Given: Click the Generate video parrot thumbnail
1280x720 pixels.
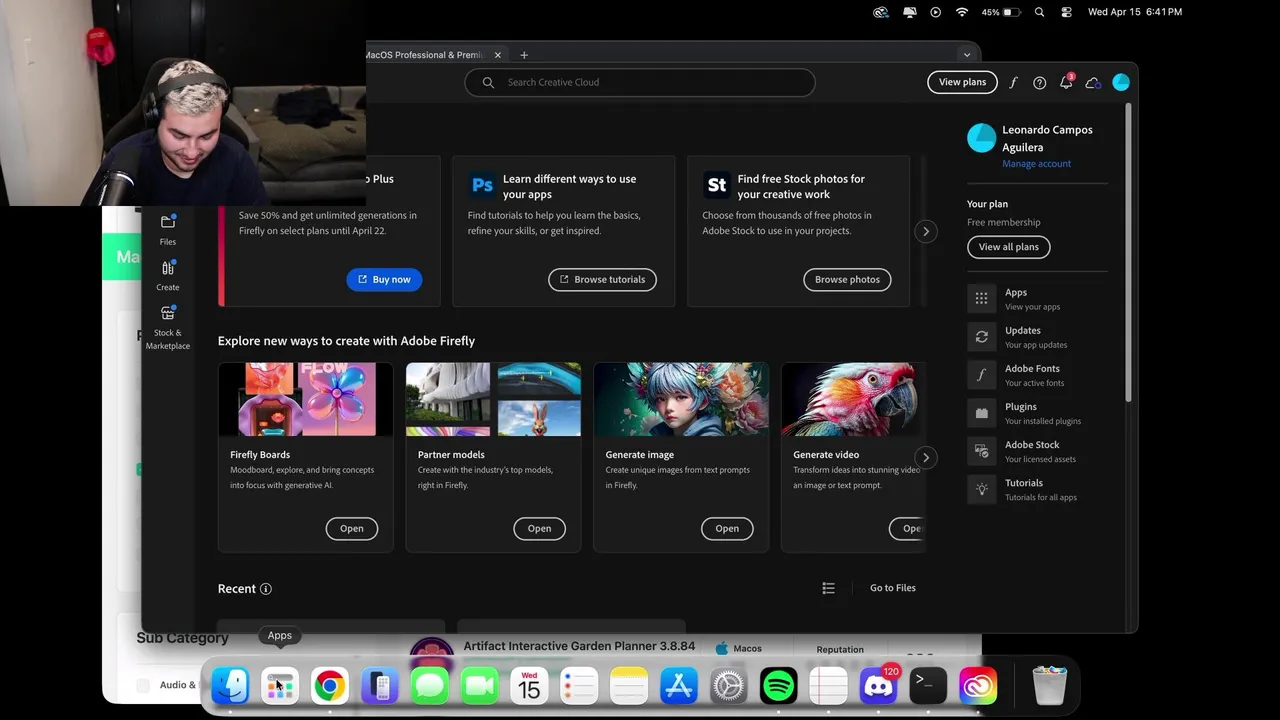Looking at the screenshot, I should [x=853, y=400].
